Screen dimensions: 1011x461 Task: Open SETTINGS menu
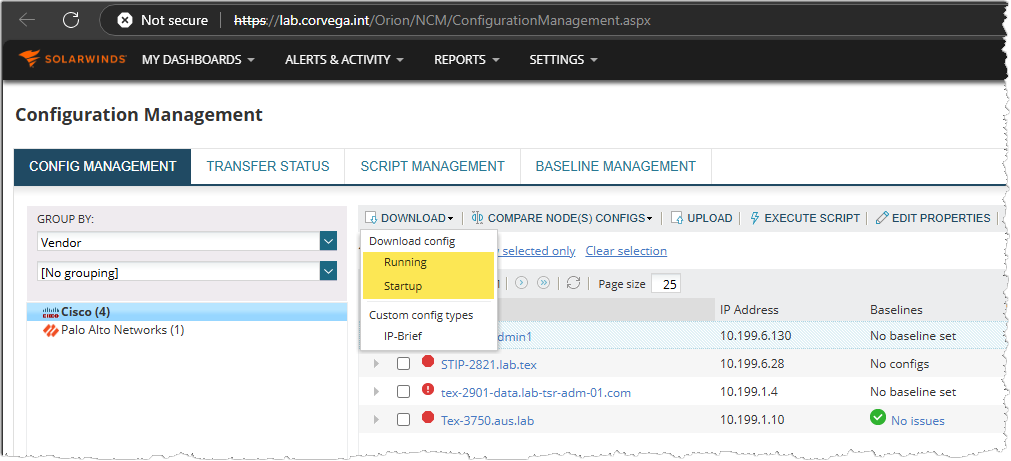(x=564, y=59)
